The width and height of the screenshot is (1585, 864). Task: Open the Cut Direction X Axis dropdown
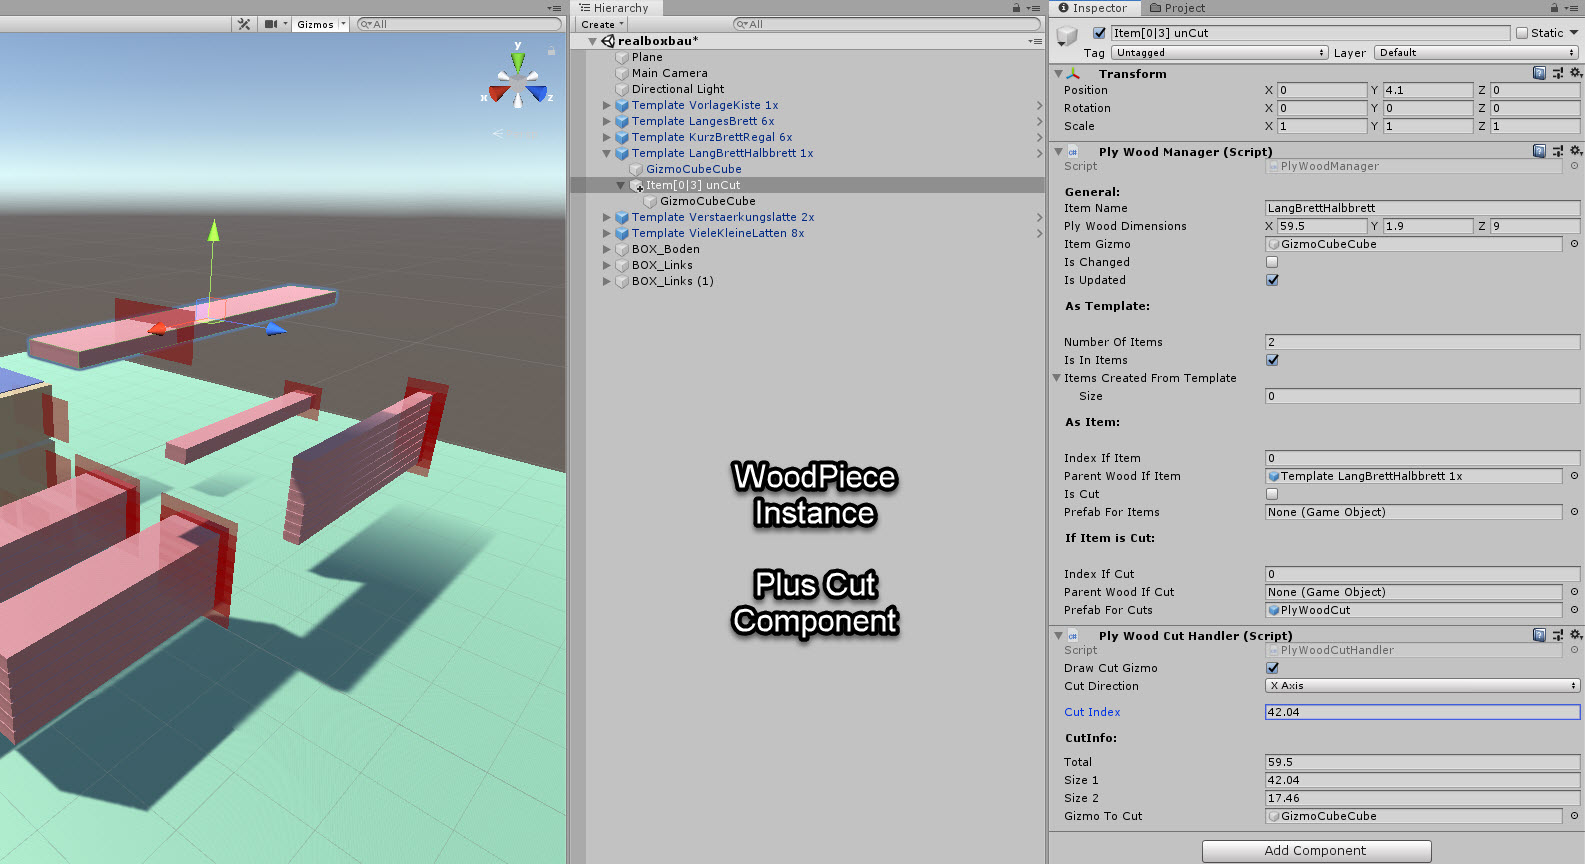(1422, 686)
